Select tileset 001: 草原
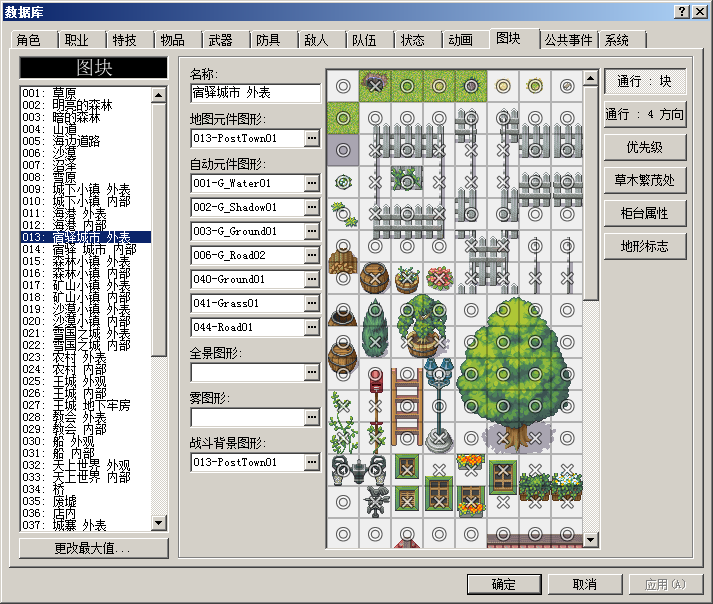713x604 pixels. 86,93
